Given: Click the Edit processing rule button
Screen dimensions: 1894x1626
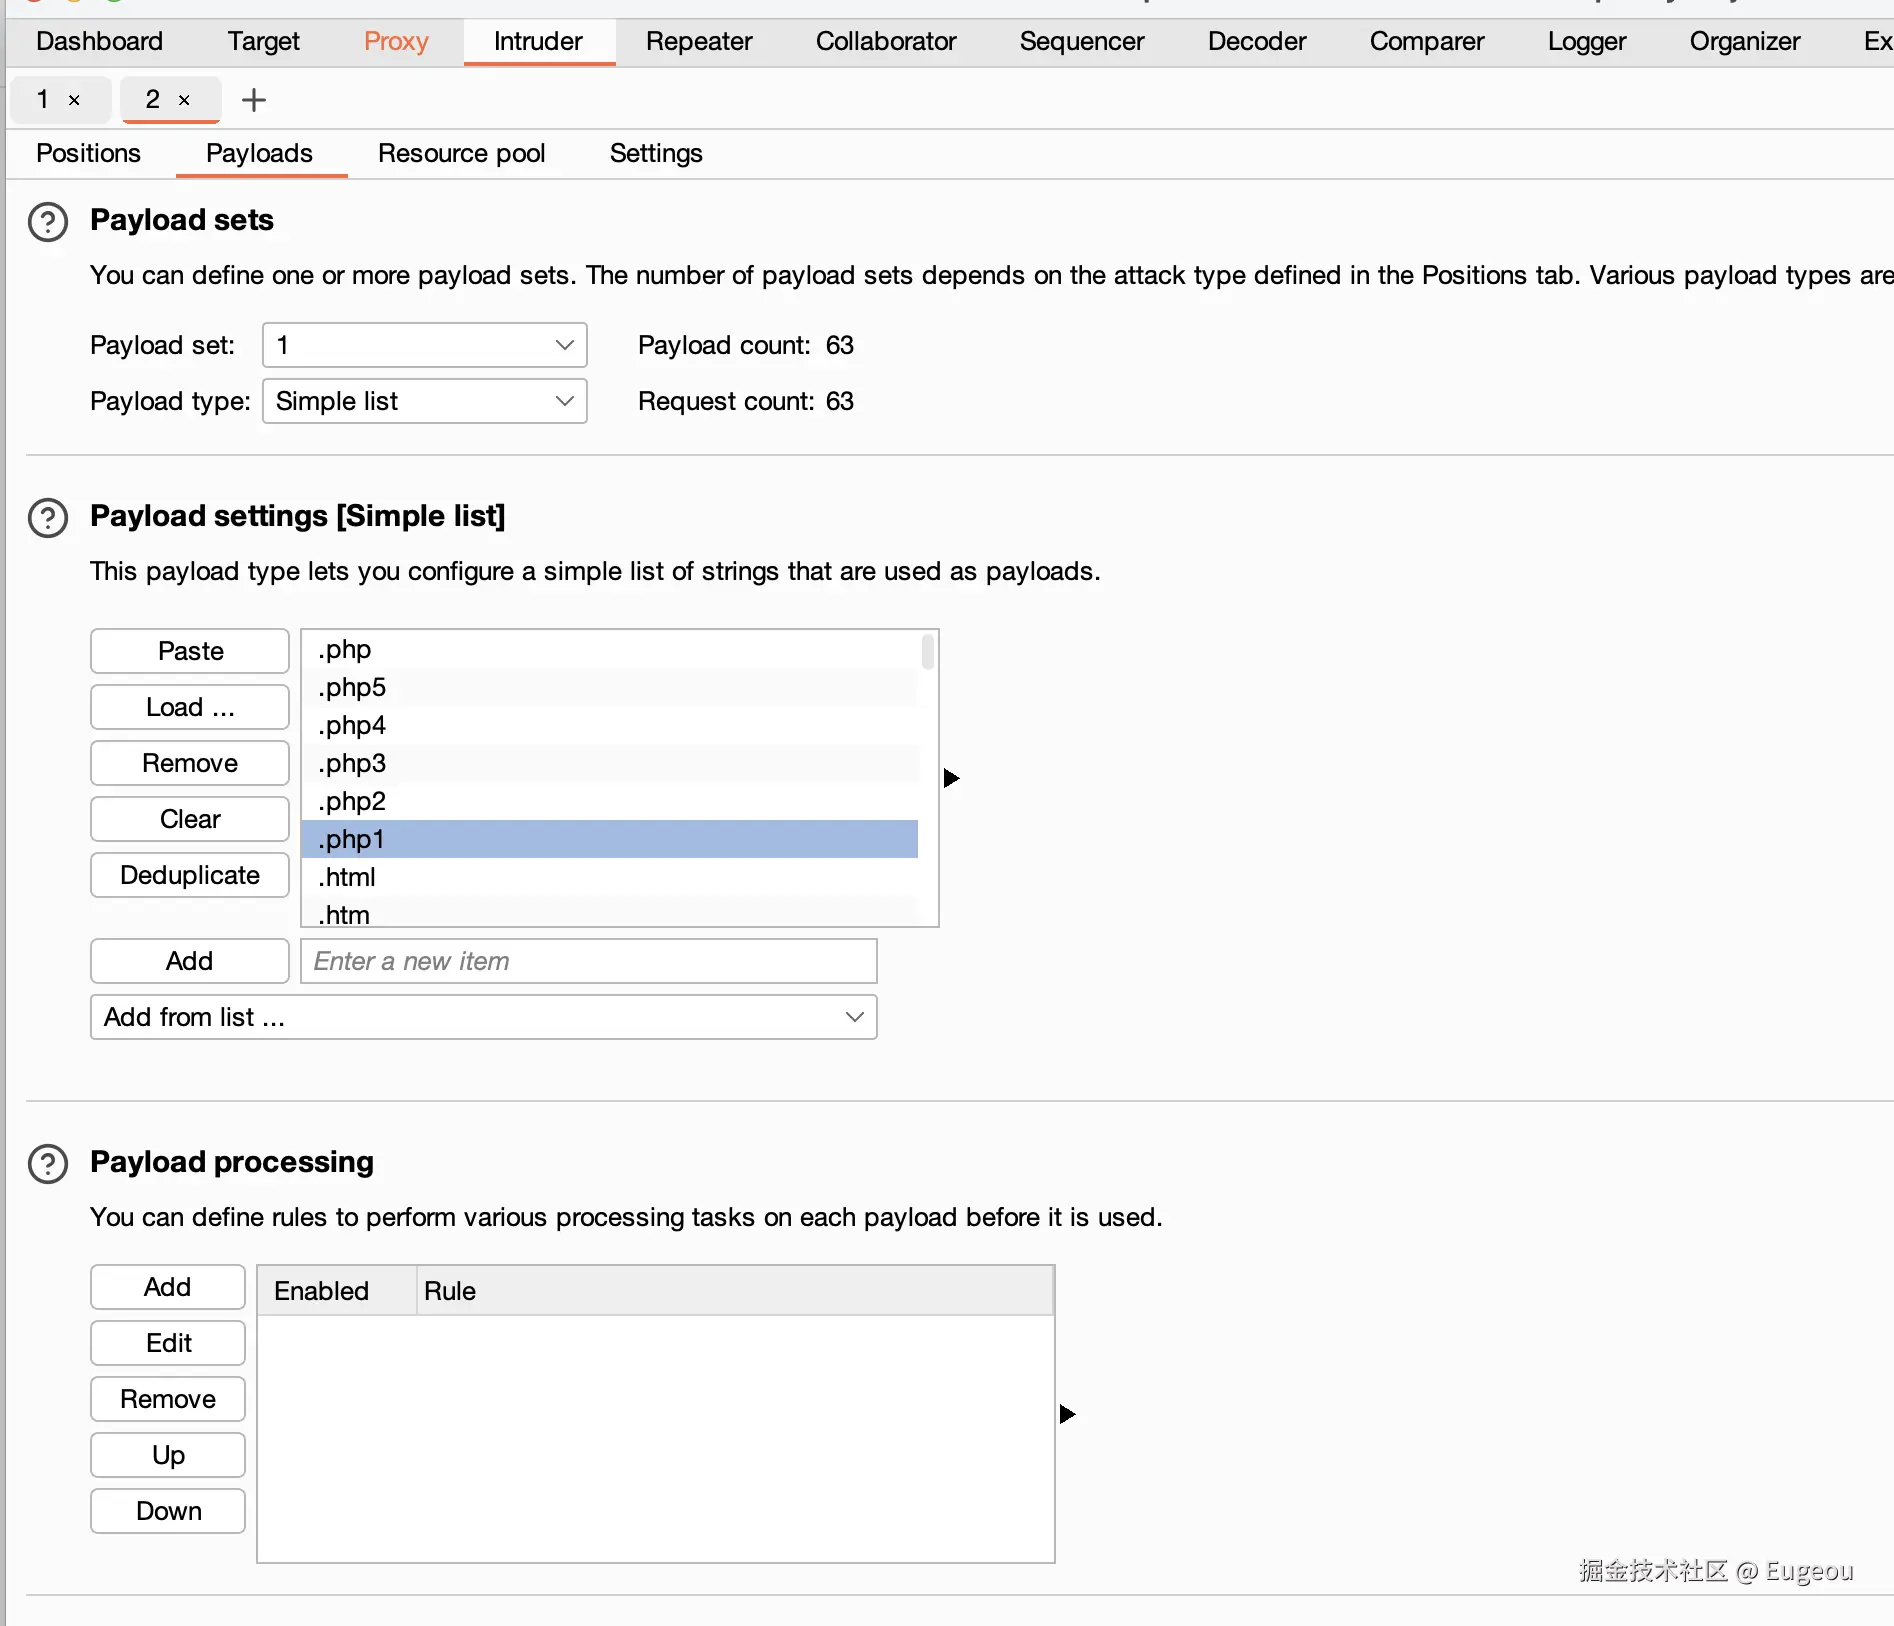Looking at the screenshot, I should 168,1343.
